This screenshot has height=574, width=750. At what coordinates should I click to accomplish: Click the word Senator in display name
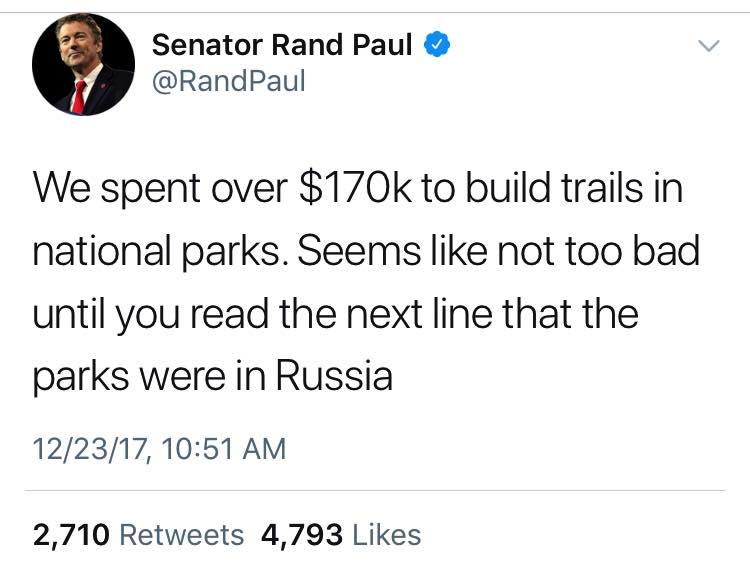(x=207, y=45)
